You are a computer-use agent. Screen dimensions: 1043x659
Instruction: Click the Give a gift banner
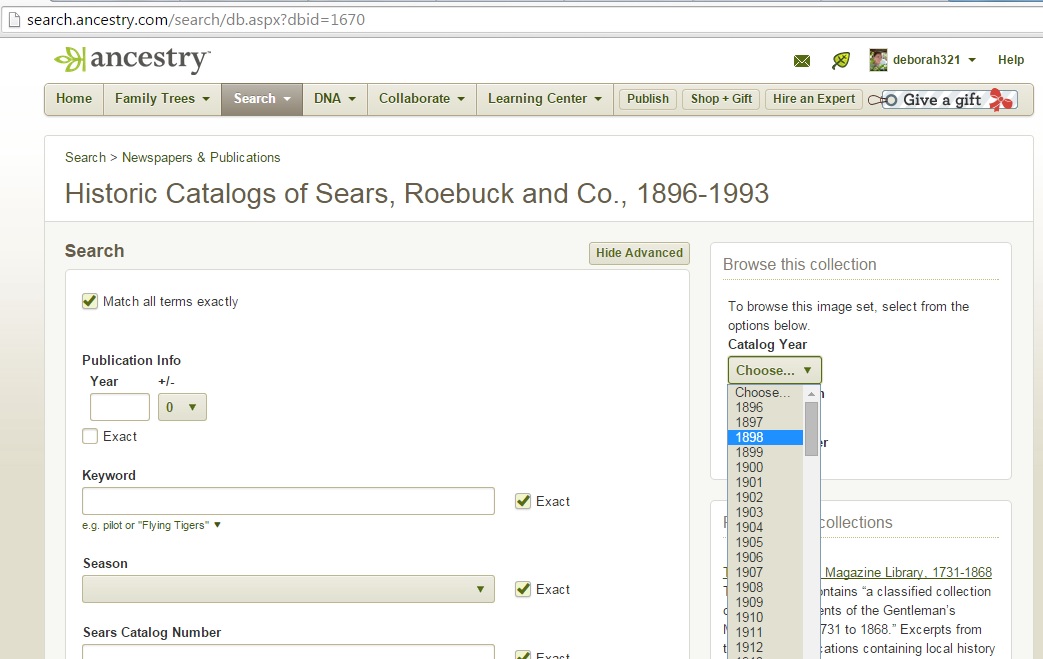coord(949,99)
